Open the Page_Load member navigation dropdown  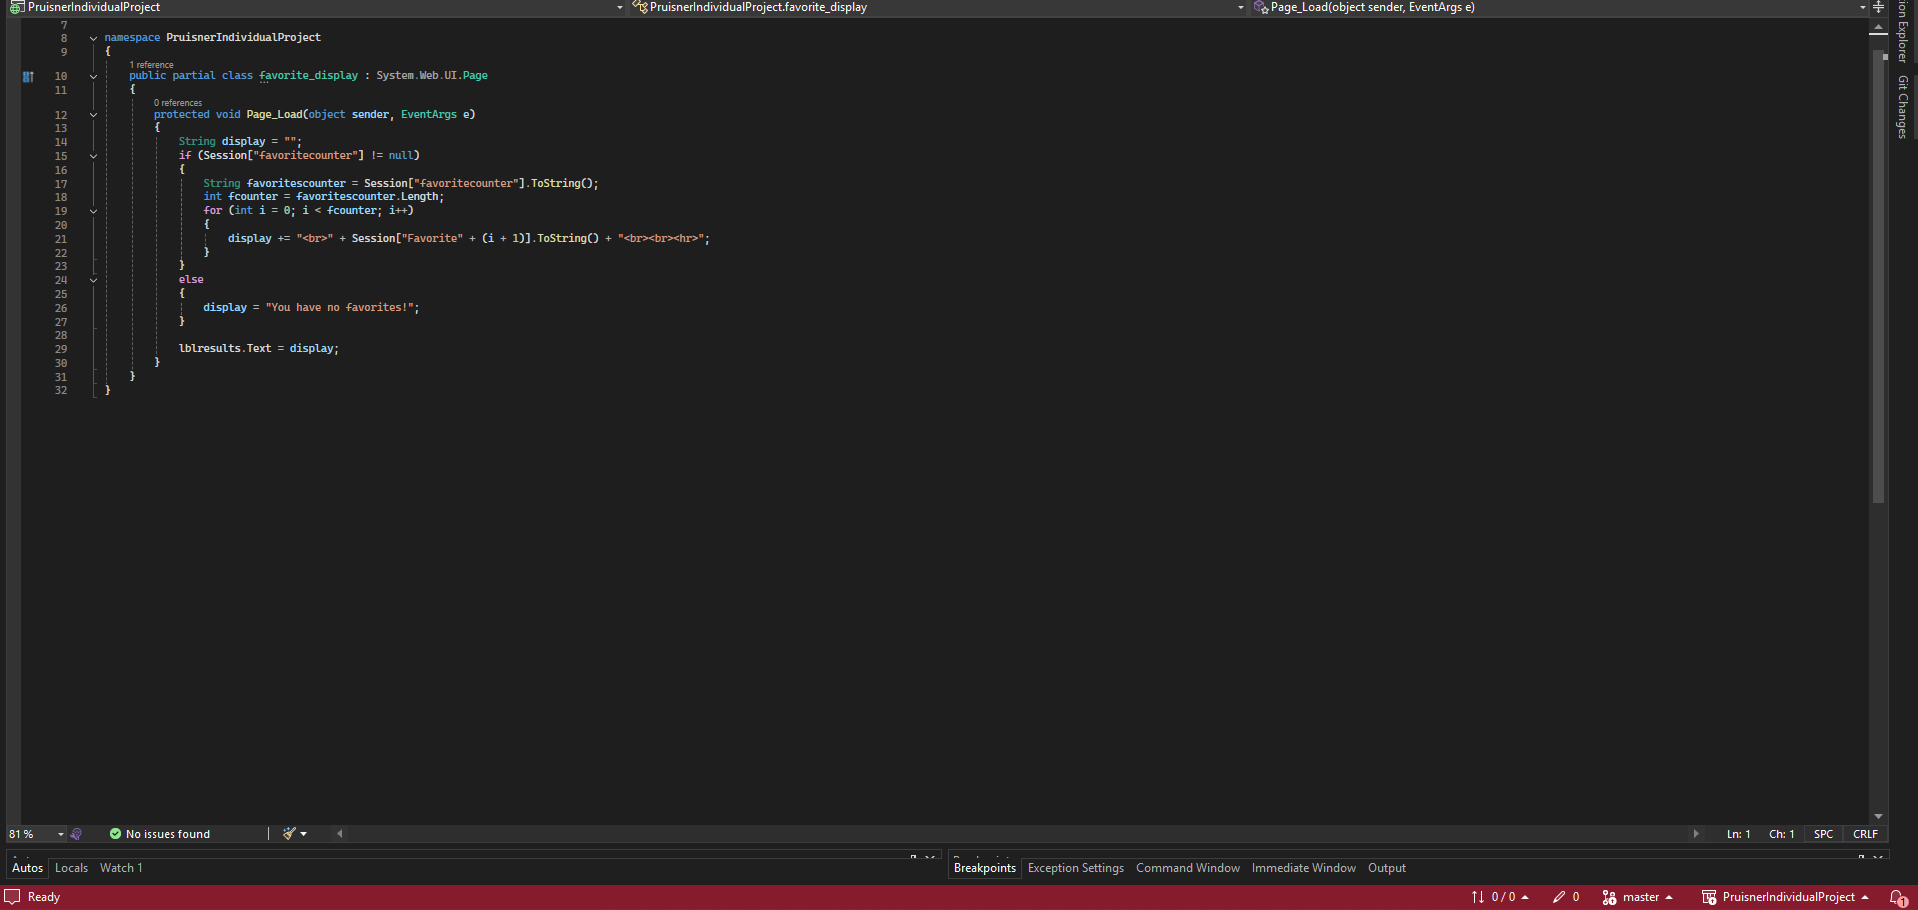pos(1862,7)
